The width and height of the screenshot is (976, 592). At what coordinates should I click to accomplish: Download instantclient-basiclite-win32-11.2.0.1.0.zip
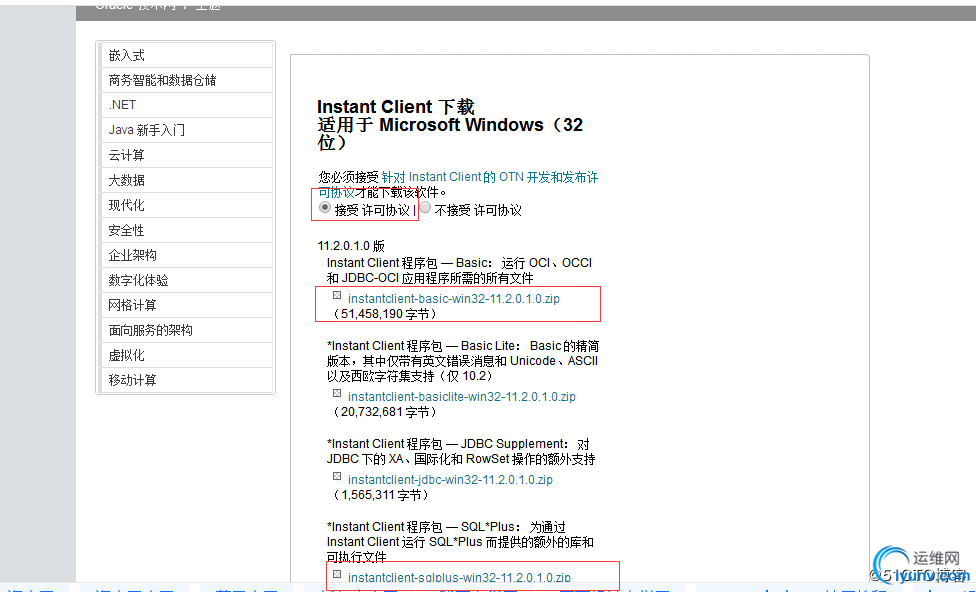[x=462, y=397]
